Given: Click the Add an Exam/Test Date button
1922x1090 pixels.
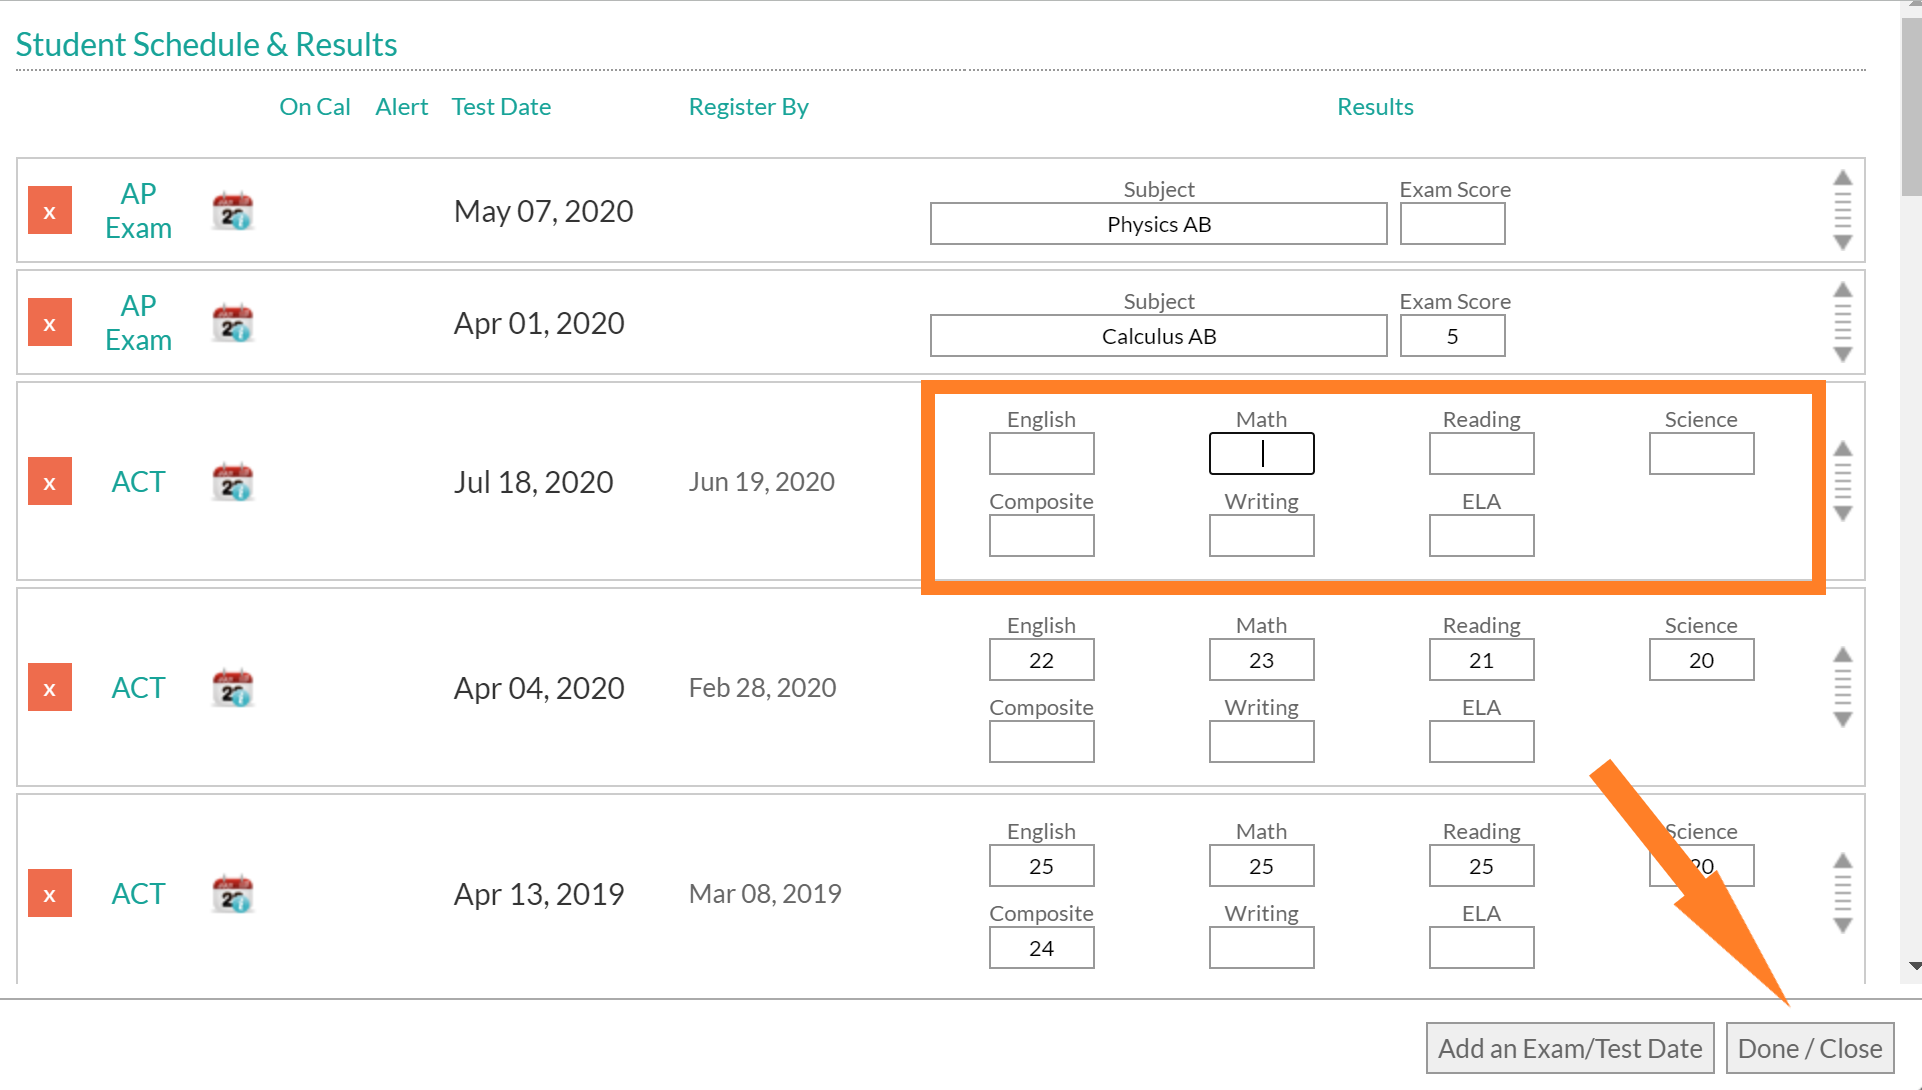Looking at the screenshot, I should tap(1570, 1048).
